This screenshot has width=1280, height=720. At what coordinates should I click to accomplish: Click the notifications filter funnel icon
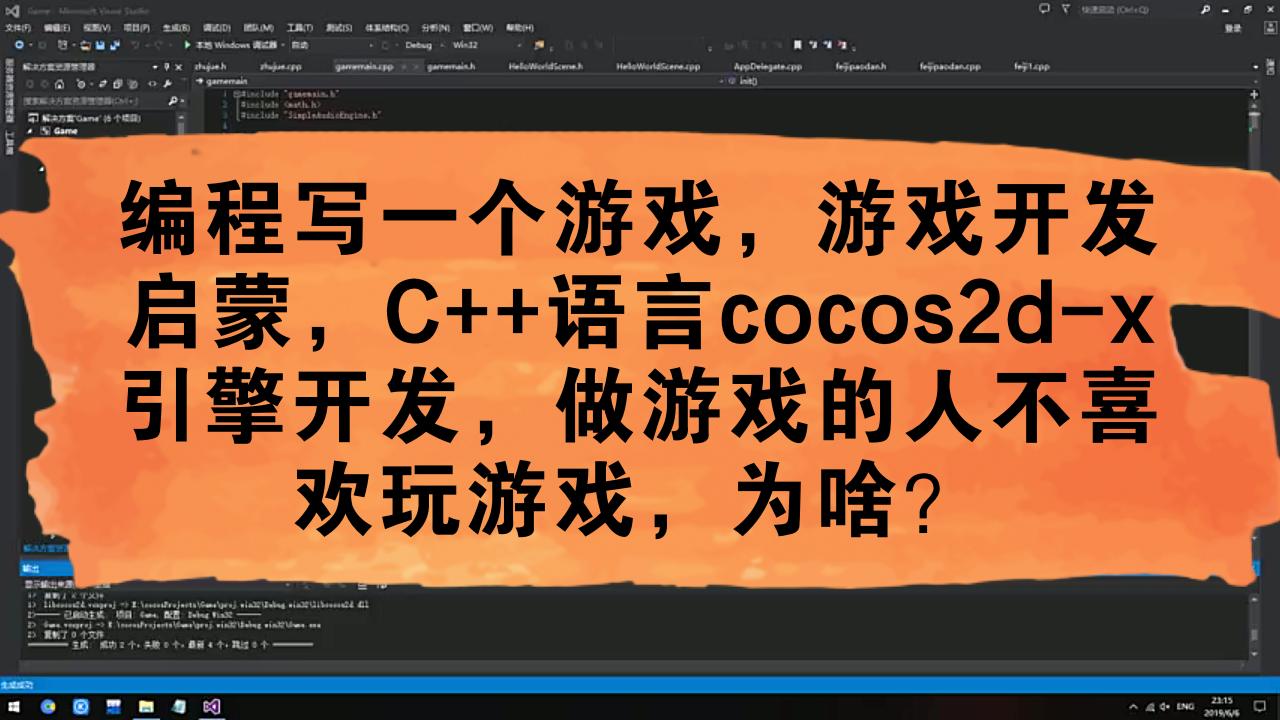click(x=1066, y=8)
